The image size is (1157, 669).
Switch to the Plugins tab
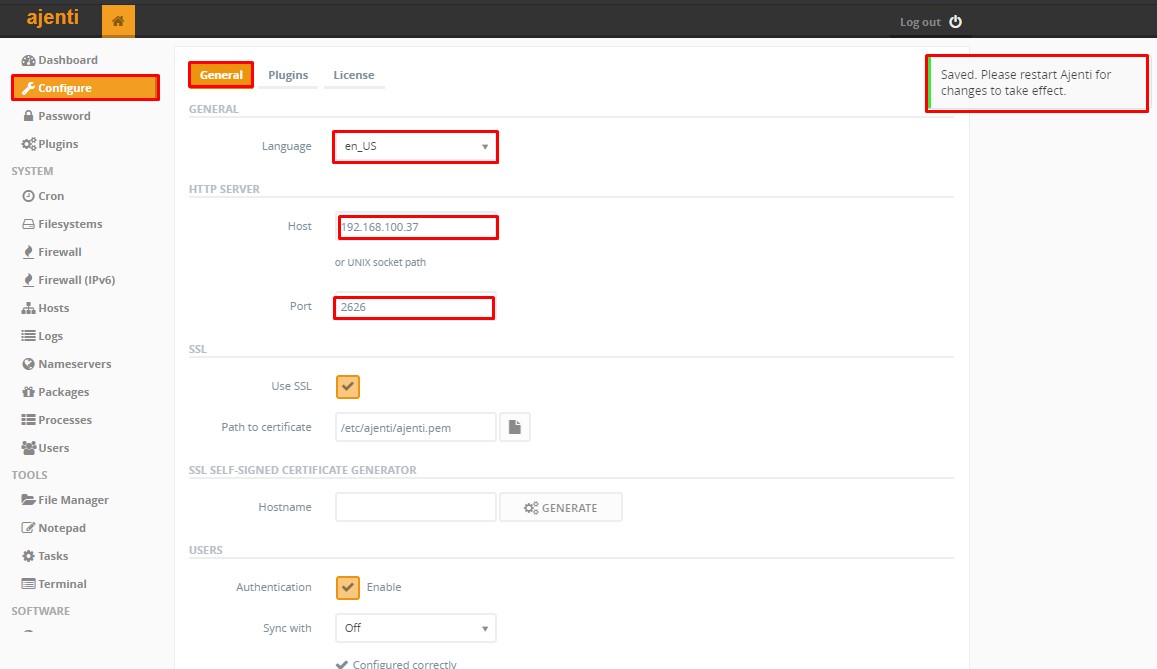click(x=288, y=74)
